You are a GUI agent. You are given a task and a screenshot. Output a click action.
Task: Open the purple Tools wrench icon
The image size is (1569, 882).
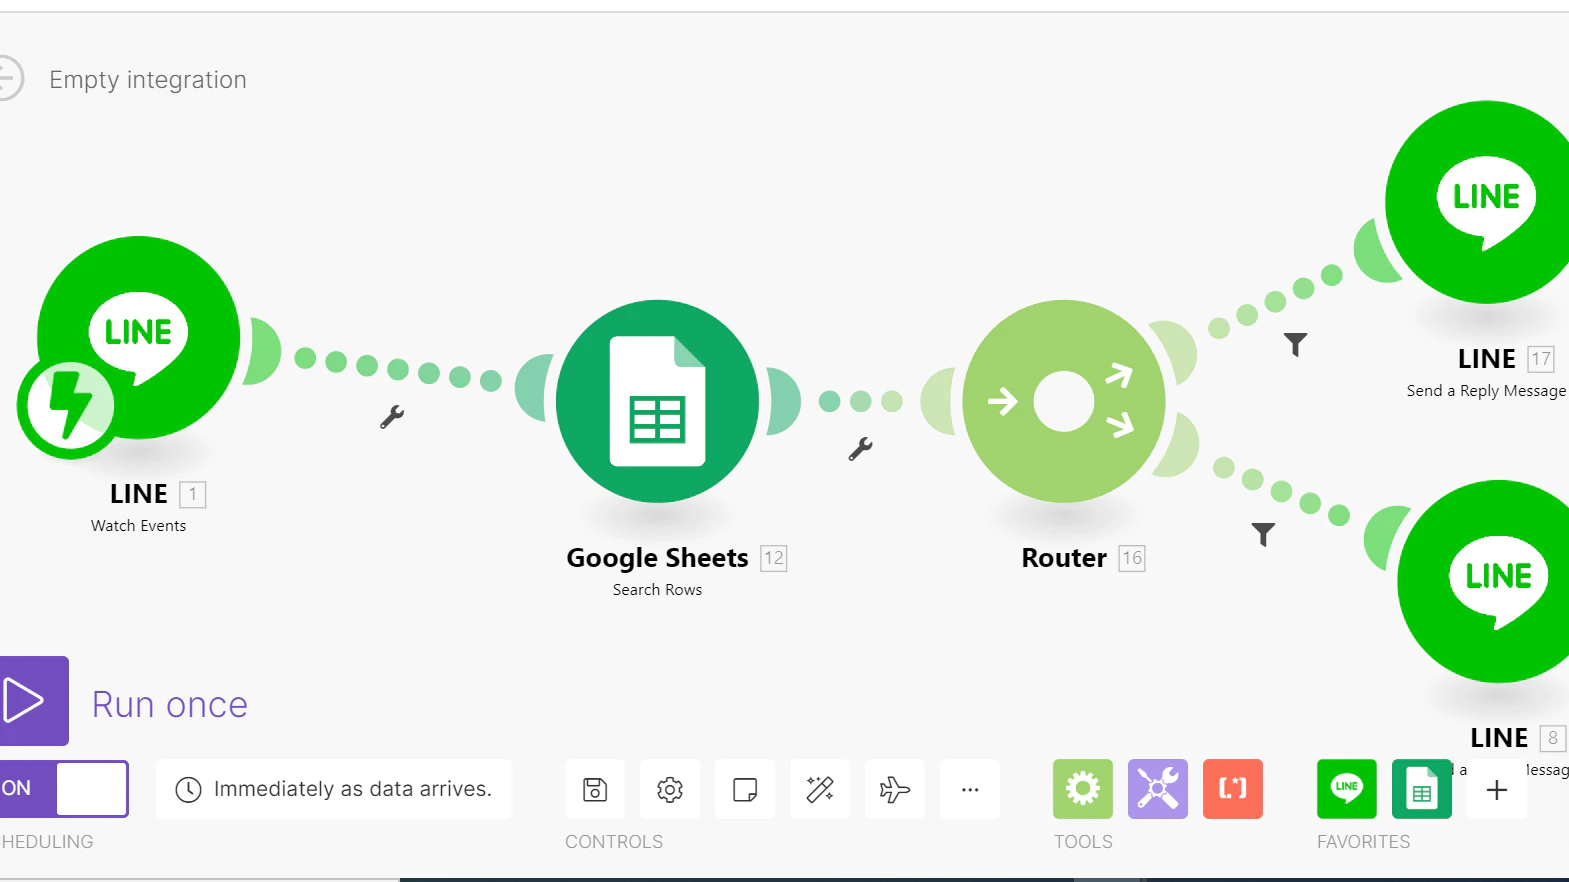click(x=1158, y=789)
